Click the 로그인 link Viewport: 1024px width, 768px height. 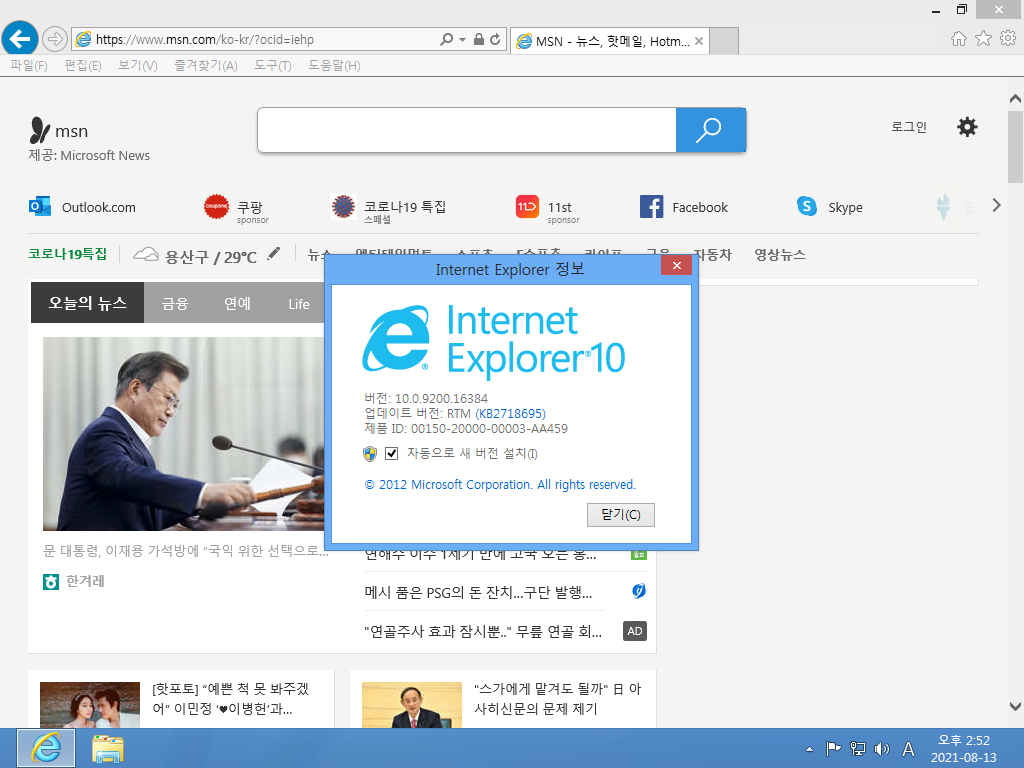[x=909, y=127]
